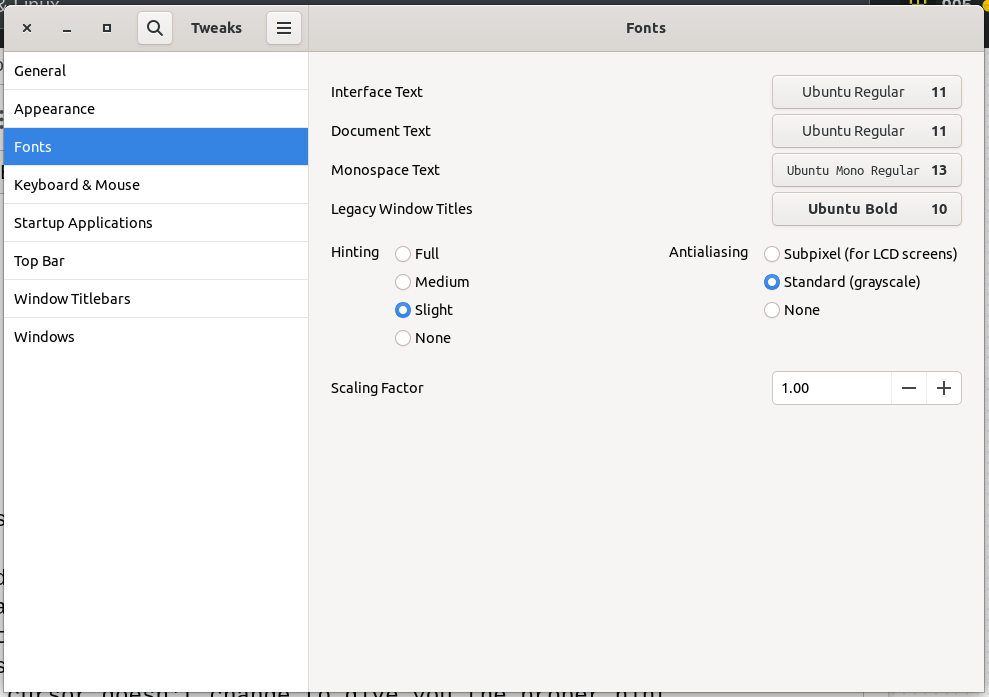Image resolution: width=989 pixels, height=697 pixels.
Task: Change the Monospace Text font
Action: pos(866,170)
